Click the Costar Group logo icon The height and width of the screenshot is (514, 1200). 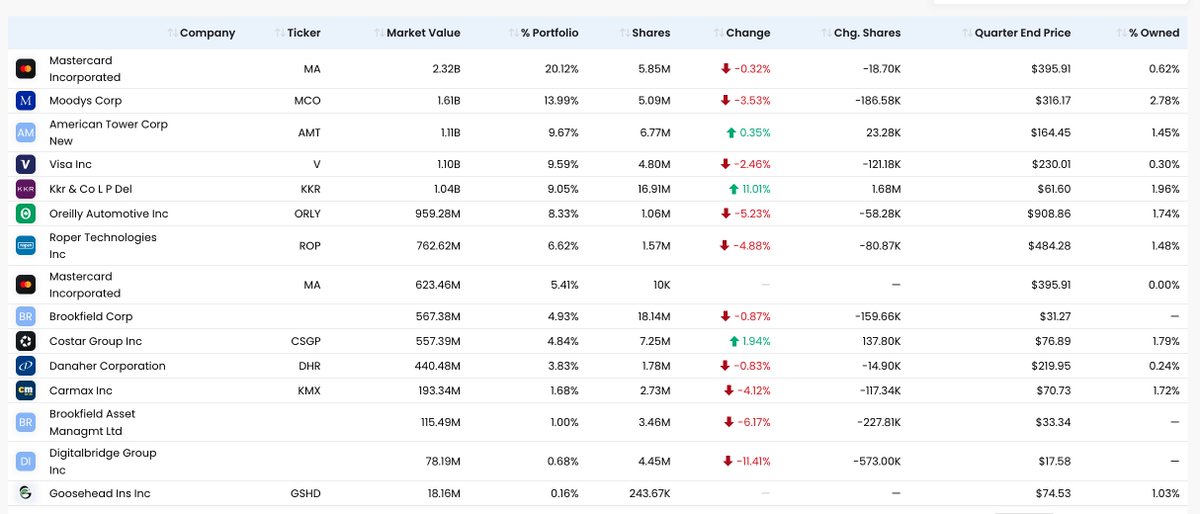coord(26,342)
